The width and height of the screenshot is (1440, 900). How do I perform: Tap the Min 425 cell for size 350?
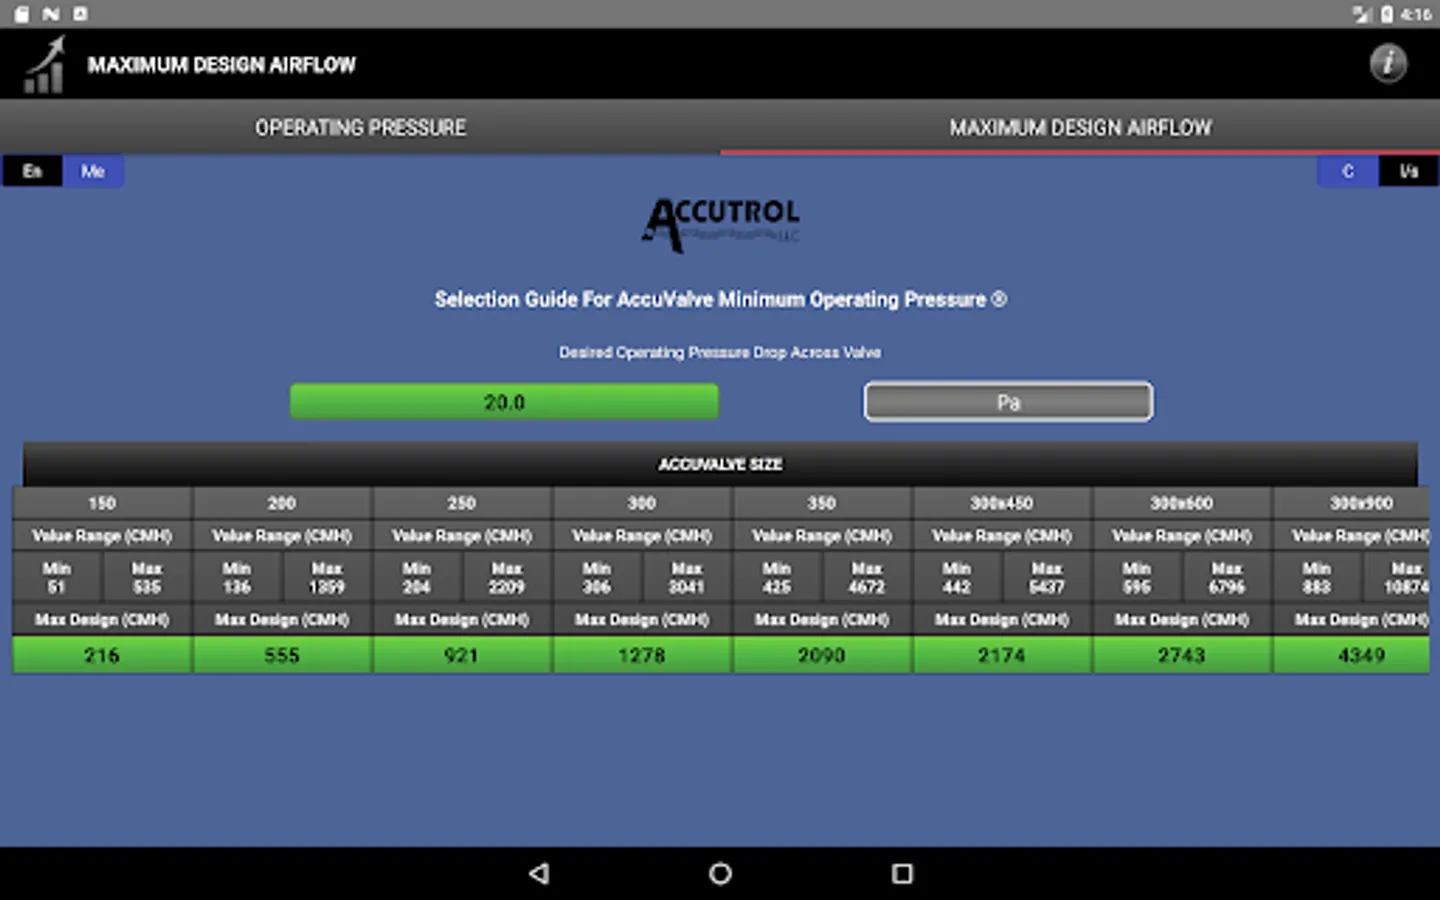point(777,577)
